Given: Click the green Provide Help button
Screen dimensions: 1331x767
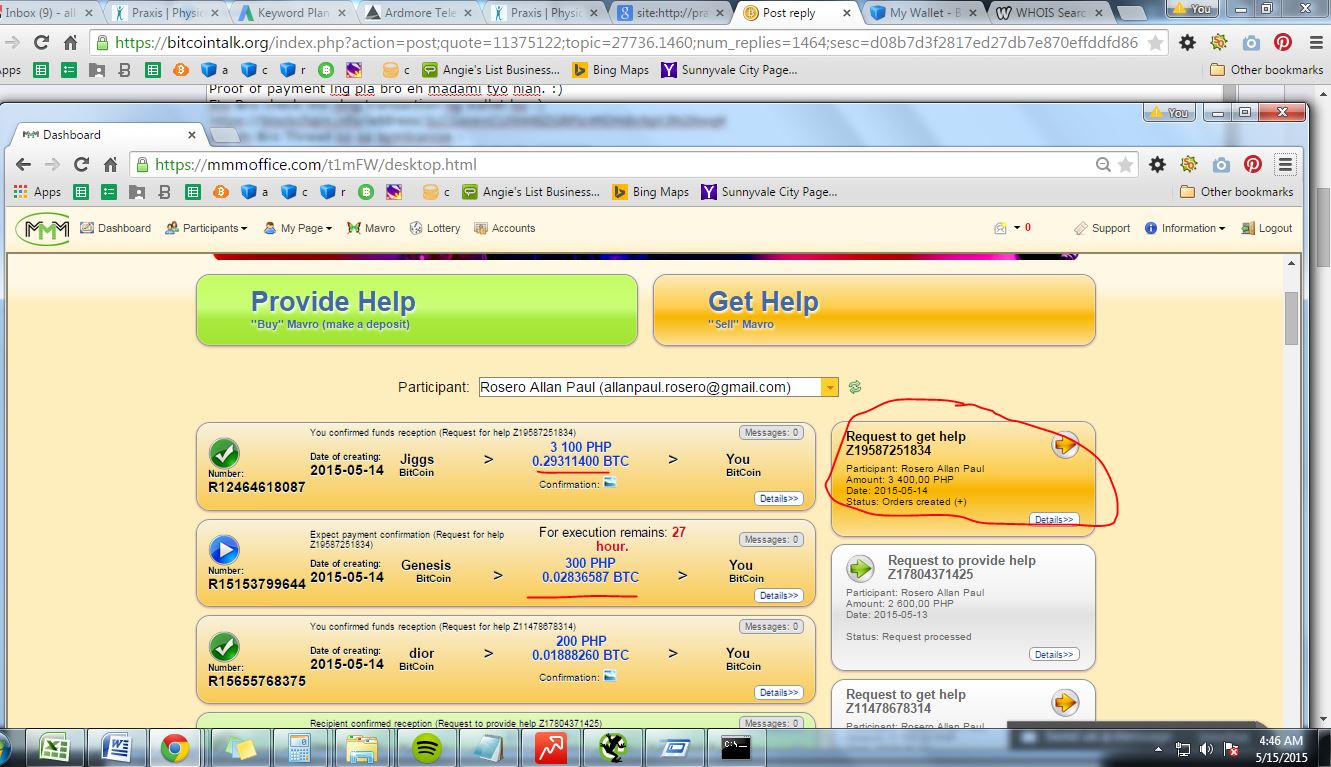Looking at the screenshot, I should tap(417, 310).
